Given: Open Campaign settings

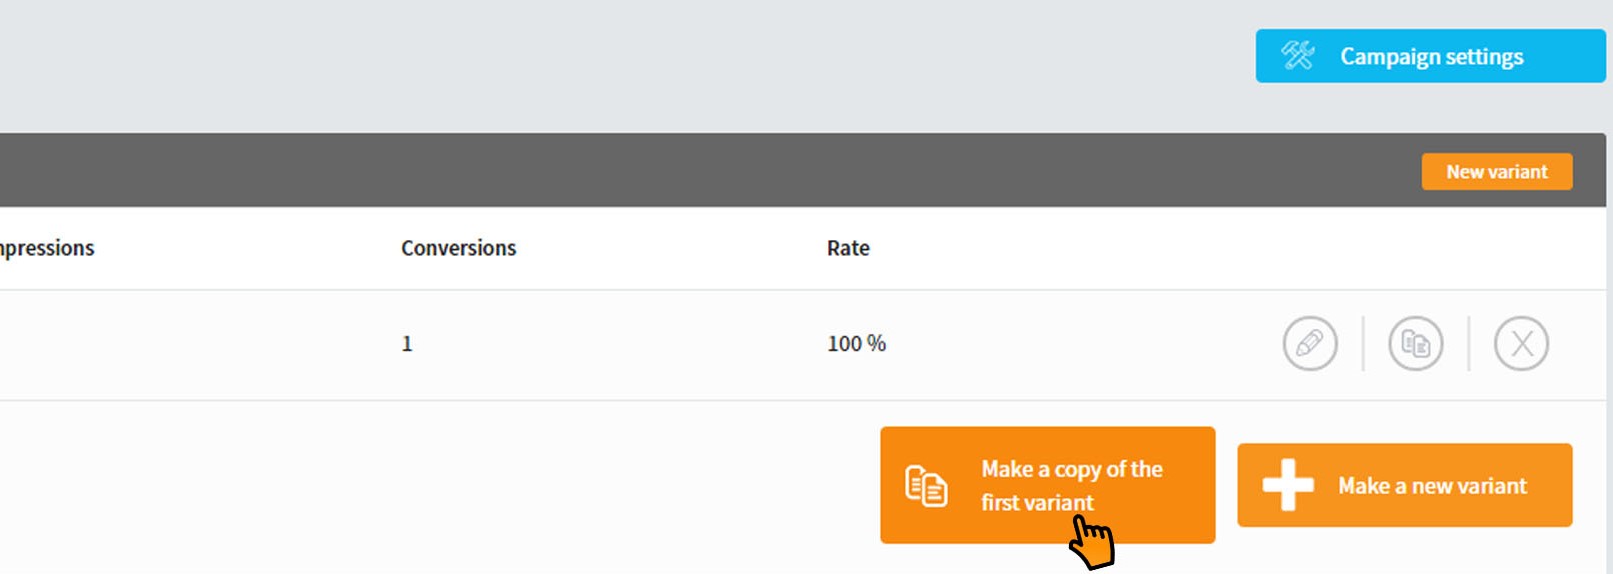Looking at the screenshot, I should pyautogui.click(x=1430, y=56).
